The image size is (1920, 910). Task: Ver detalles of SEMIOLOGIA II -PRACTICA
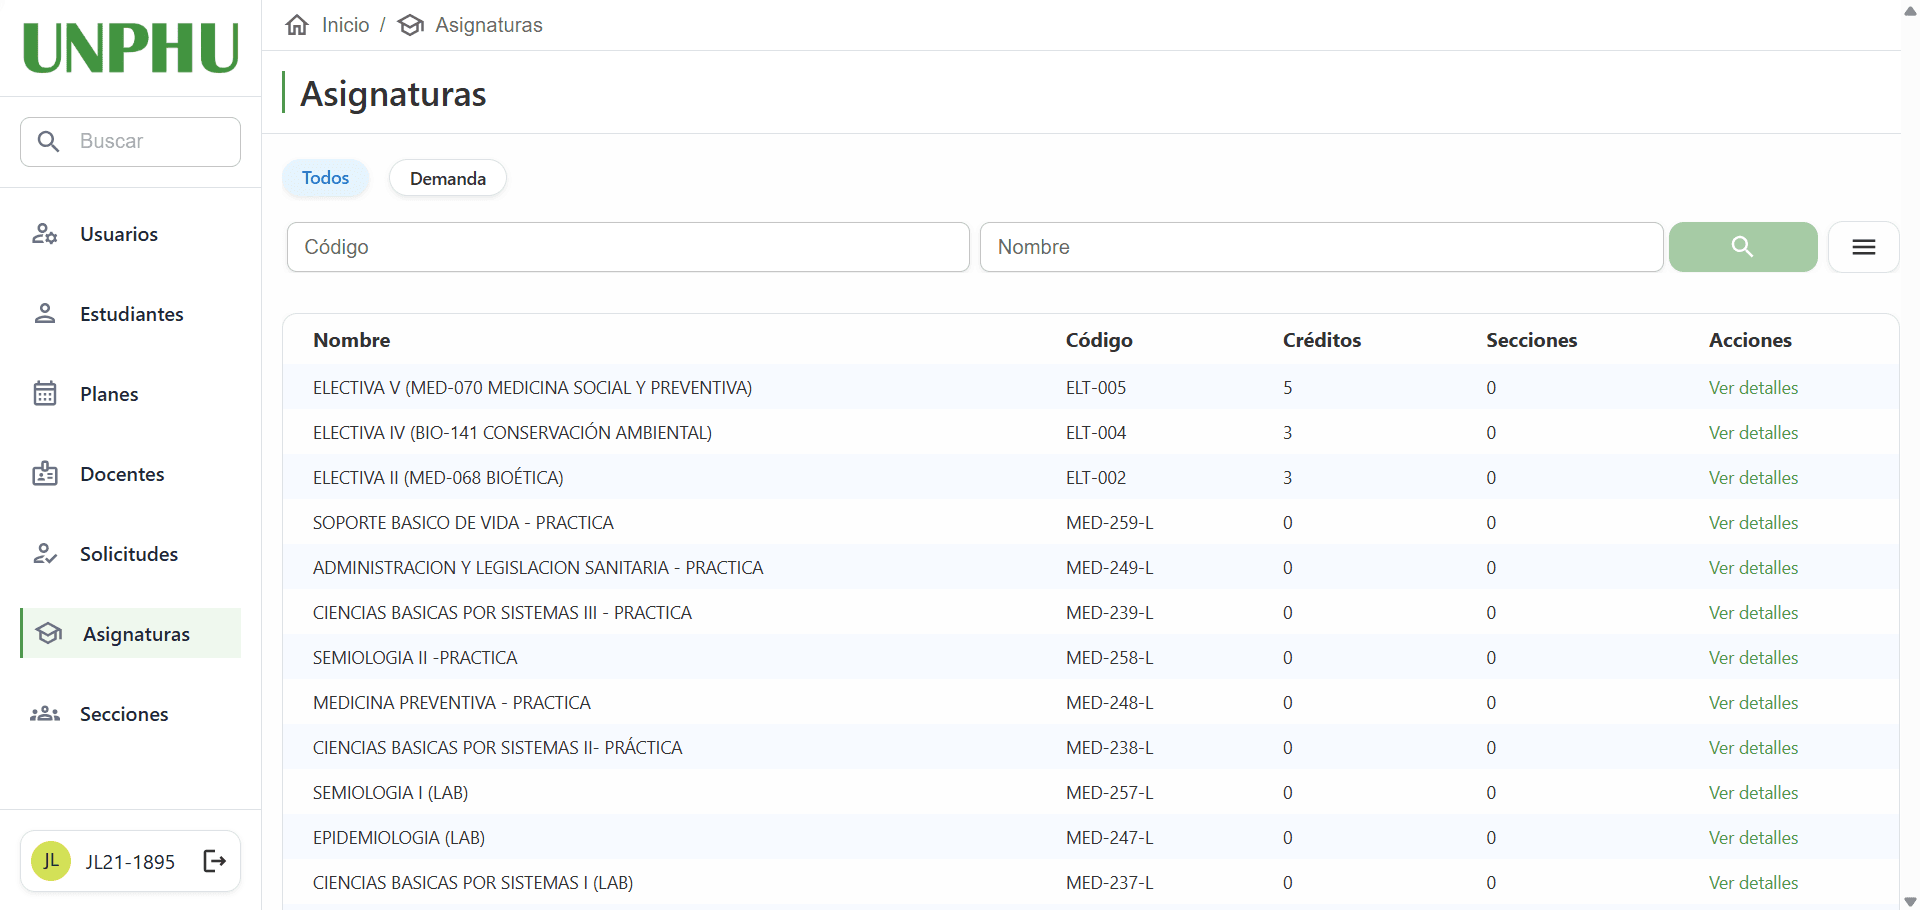[x=1753, y=658]
